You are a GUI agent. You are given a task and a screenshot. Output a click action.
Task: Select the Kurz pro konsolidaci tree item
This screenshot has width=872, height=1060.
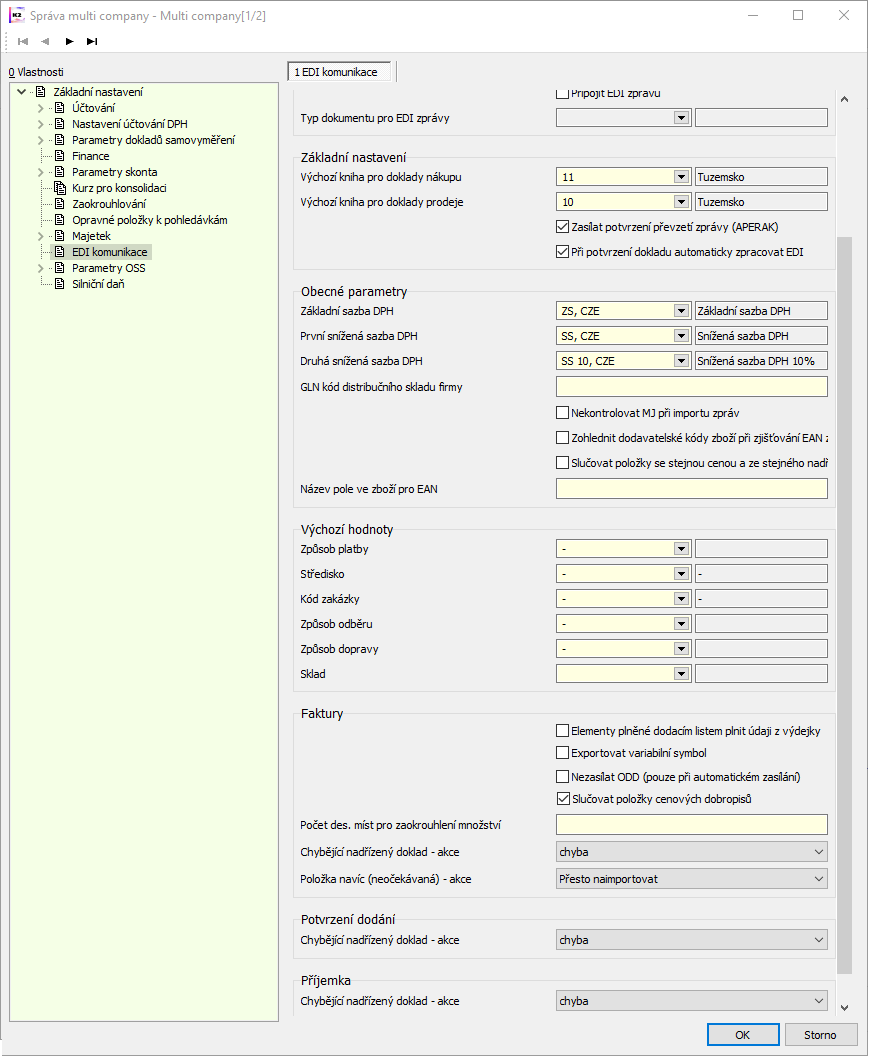coord(119,188)
